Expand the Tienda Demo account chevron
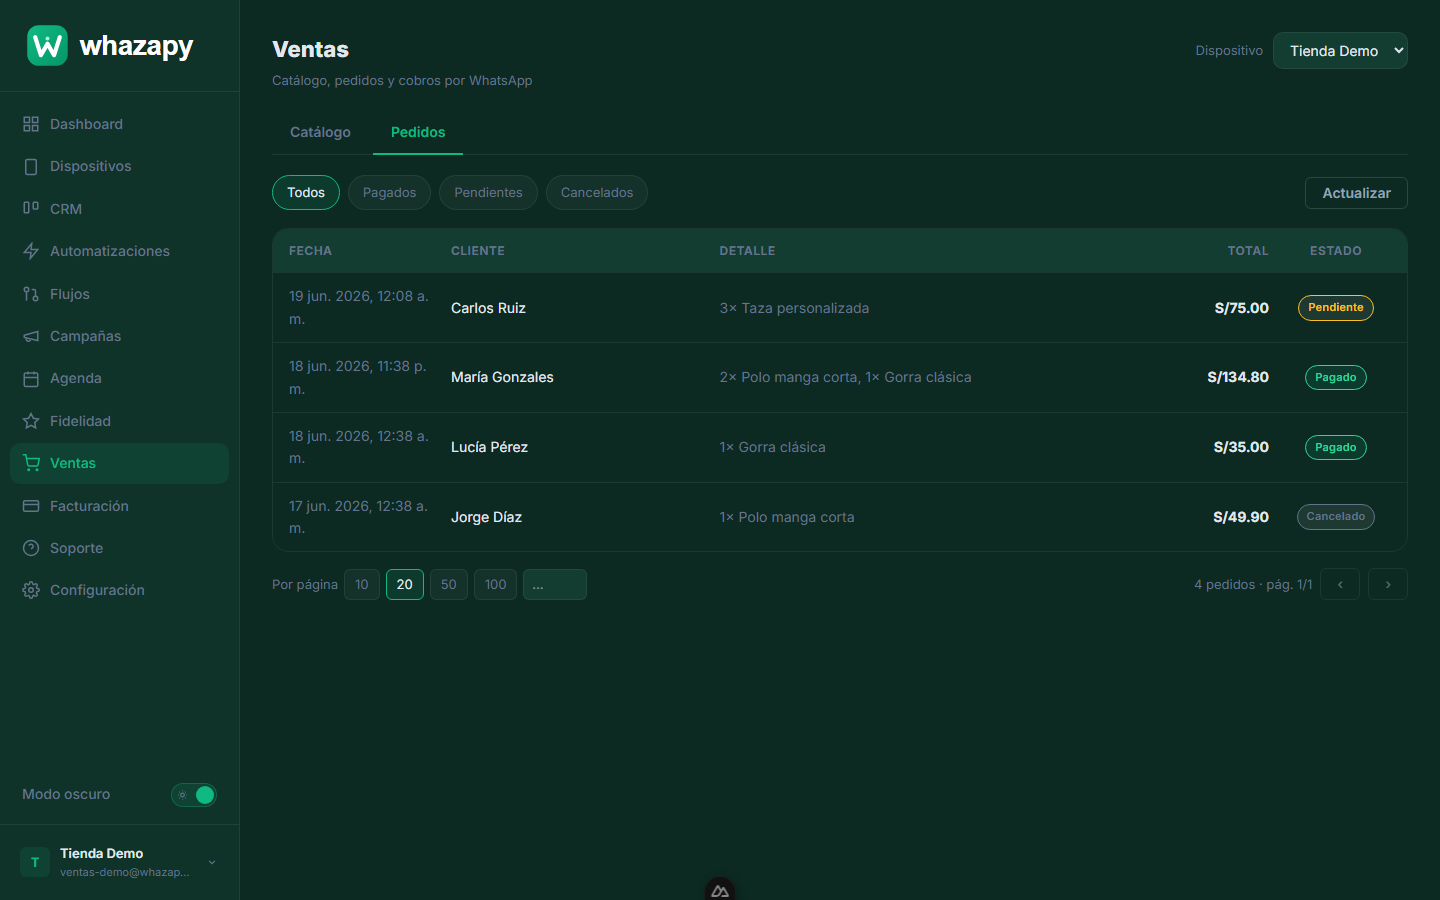 pos(212,862)
